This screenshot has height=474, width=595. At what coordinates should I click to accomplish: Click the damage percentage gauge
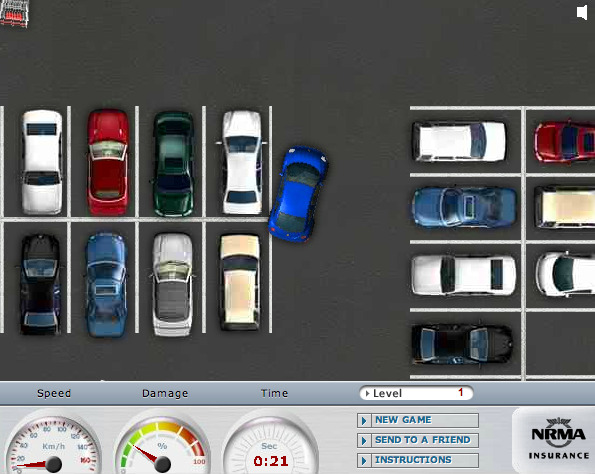click(x=163, y=443)
